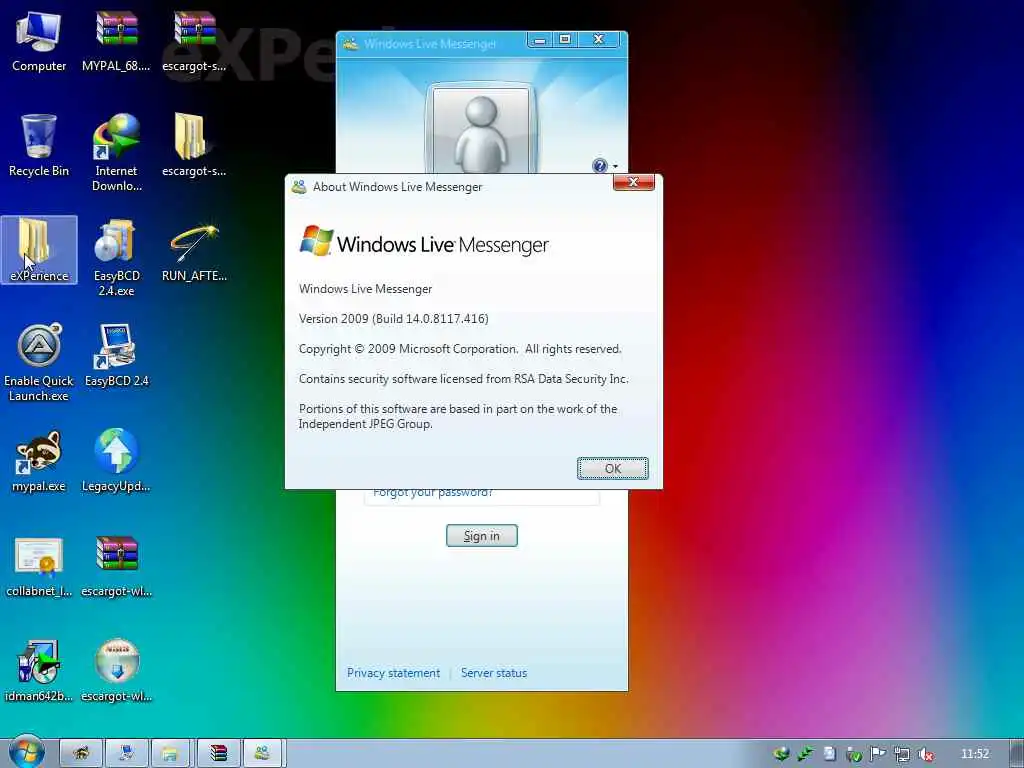Click the Windows Start orb

tap(26, 752)
